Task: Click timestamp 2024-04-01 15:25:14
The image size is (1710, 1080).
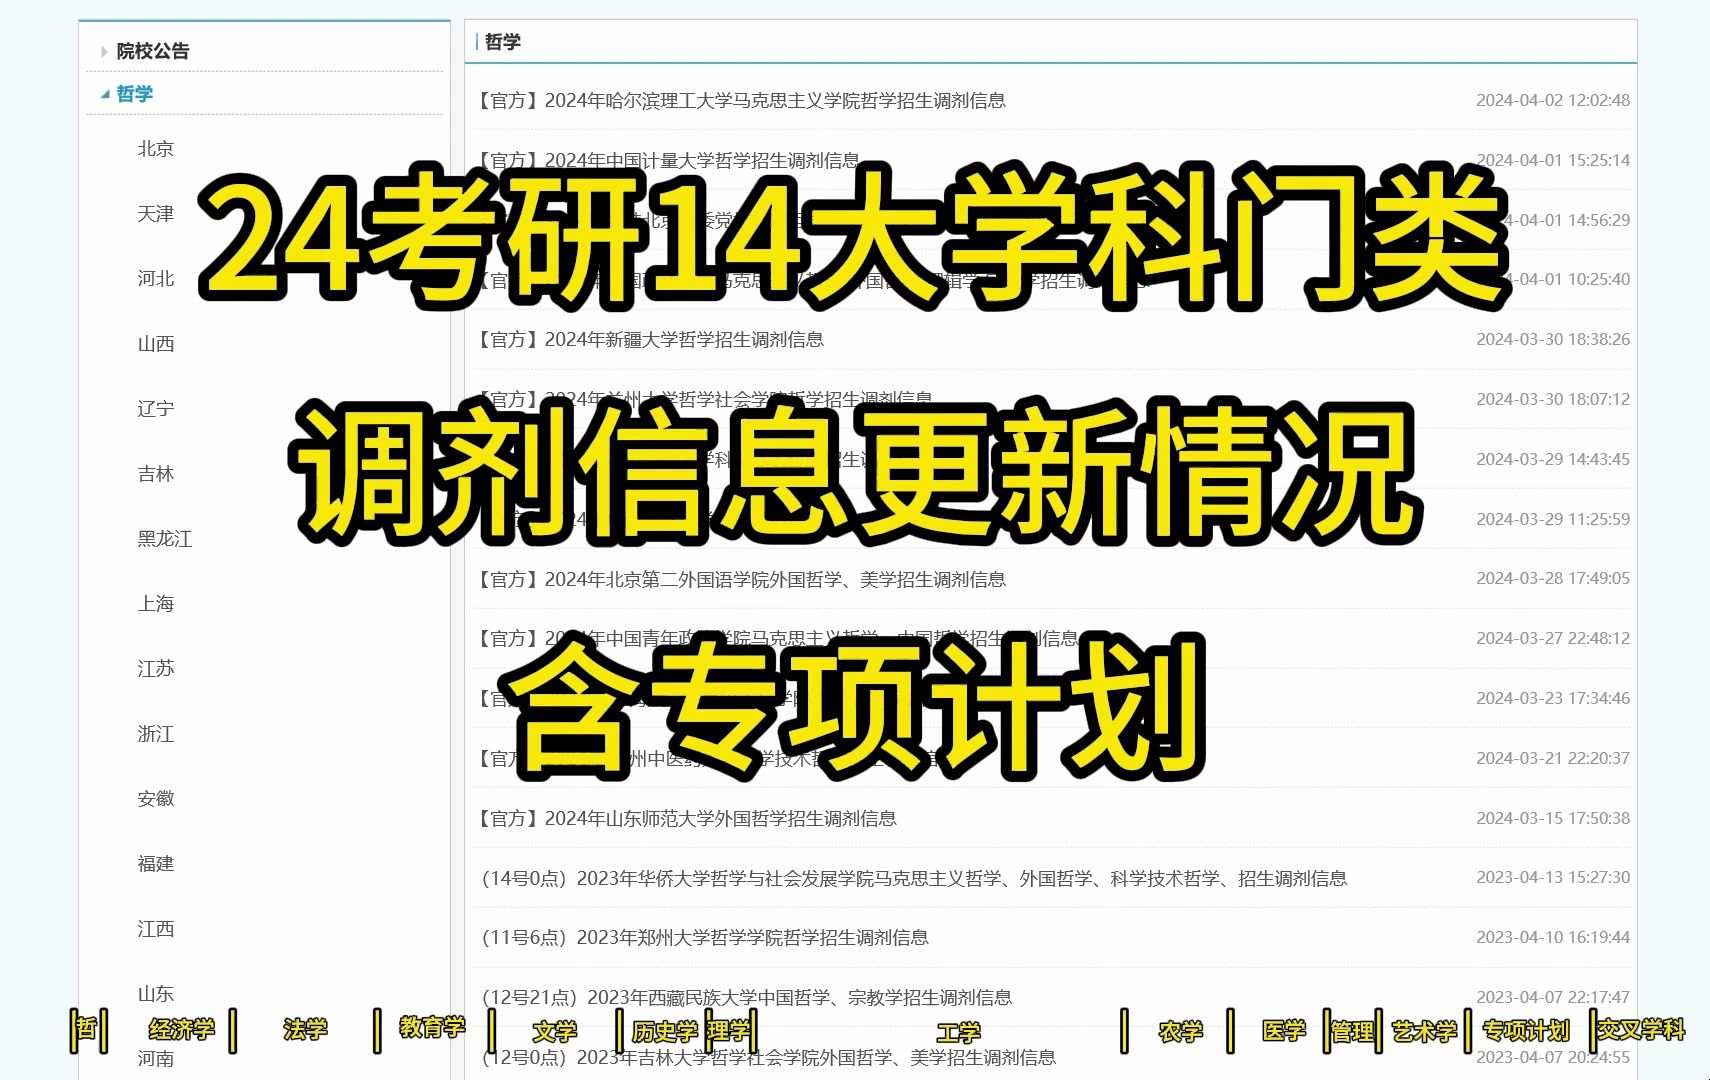Action: point(1553,160)
